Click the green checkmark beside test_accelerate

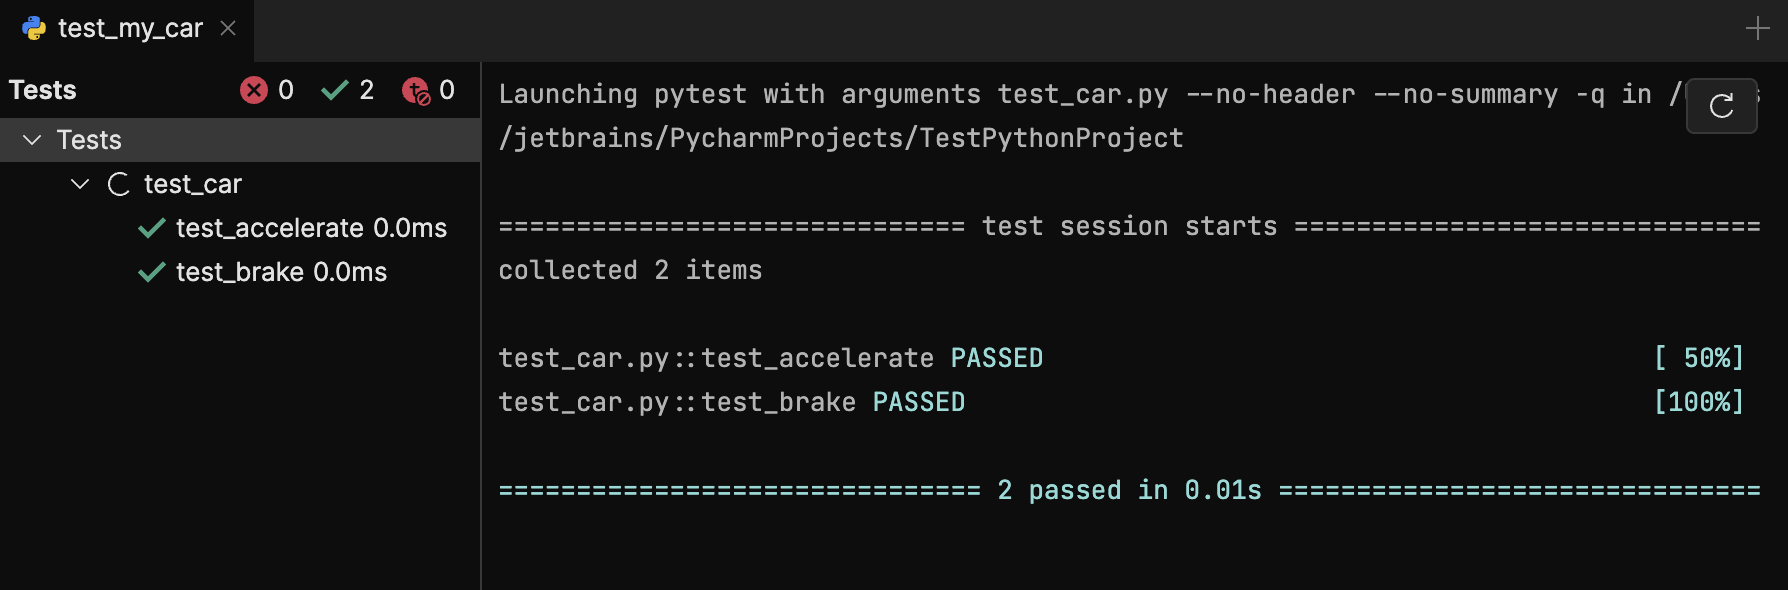[151, 228]
